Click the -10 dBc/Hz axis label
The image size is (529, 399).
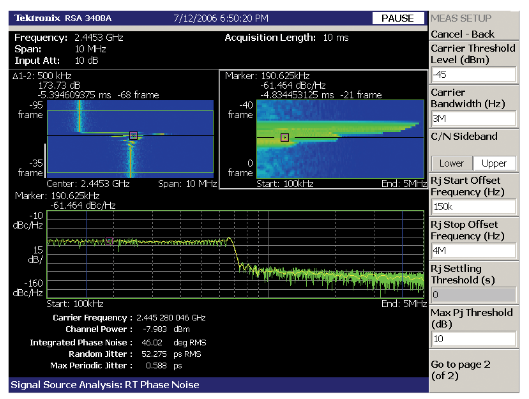point(28,221)
